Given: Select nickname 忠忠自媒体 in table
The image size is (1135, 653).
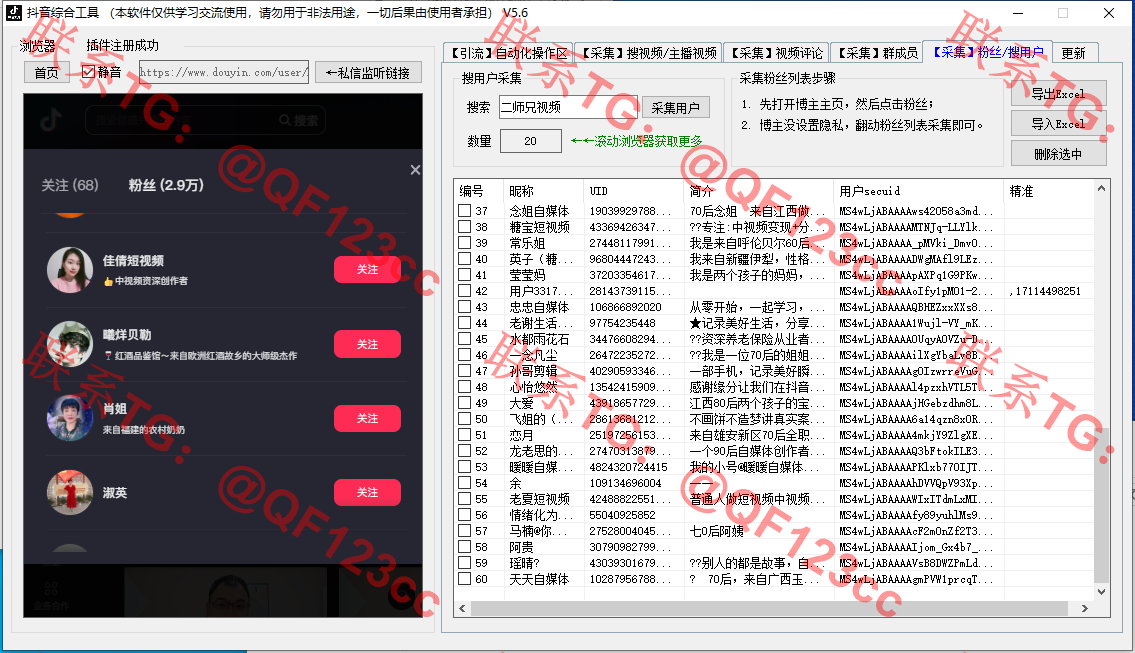Looking at the screenshot, I should click(539, 306).
